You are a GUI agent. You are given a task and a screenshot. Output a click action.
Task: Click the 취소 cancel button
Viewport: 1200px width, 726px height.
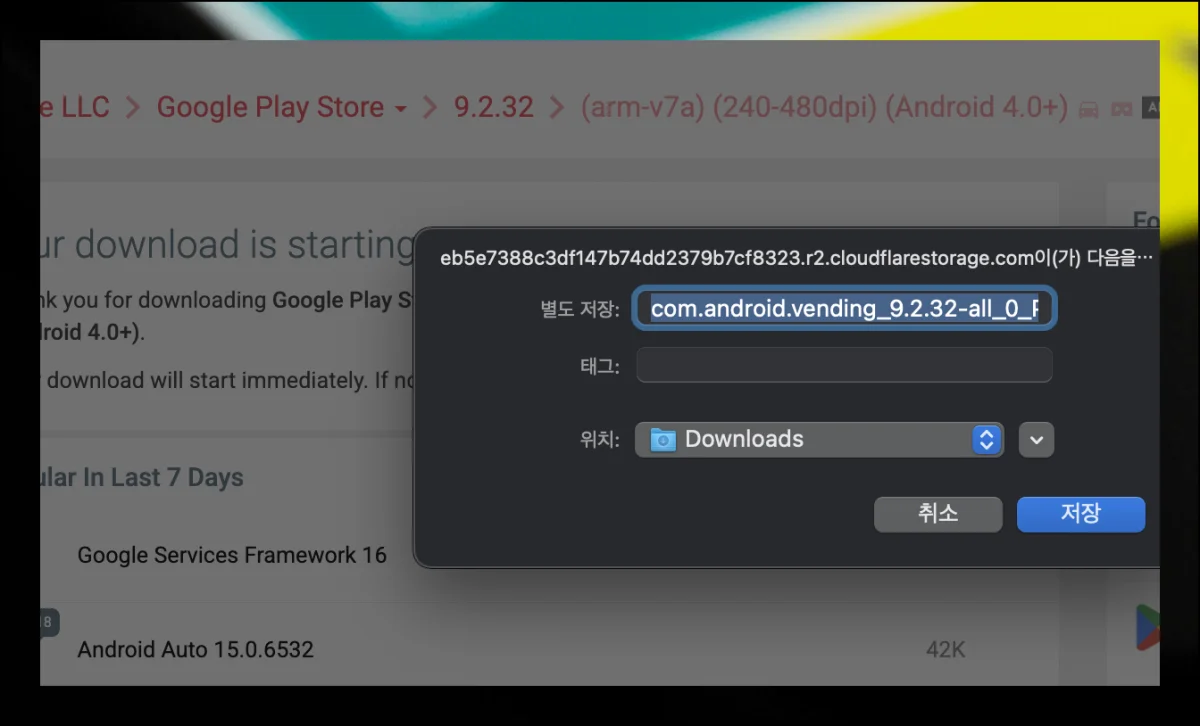pyautogui.click(x=938, y=514)
